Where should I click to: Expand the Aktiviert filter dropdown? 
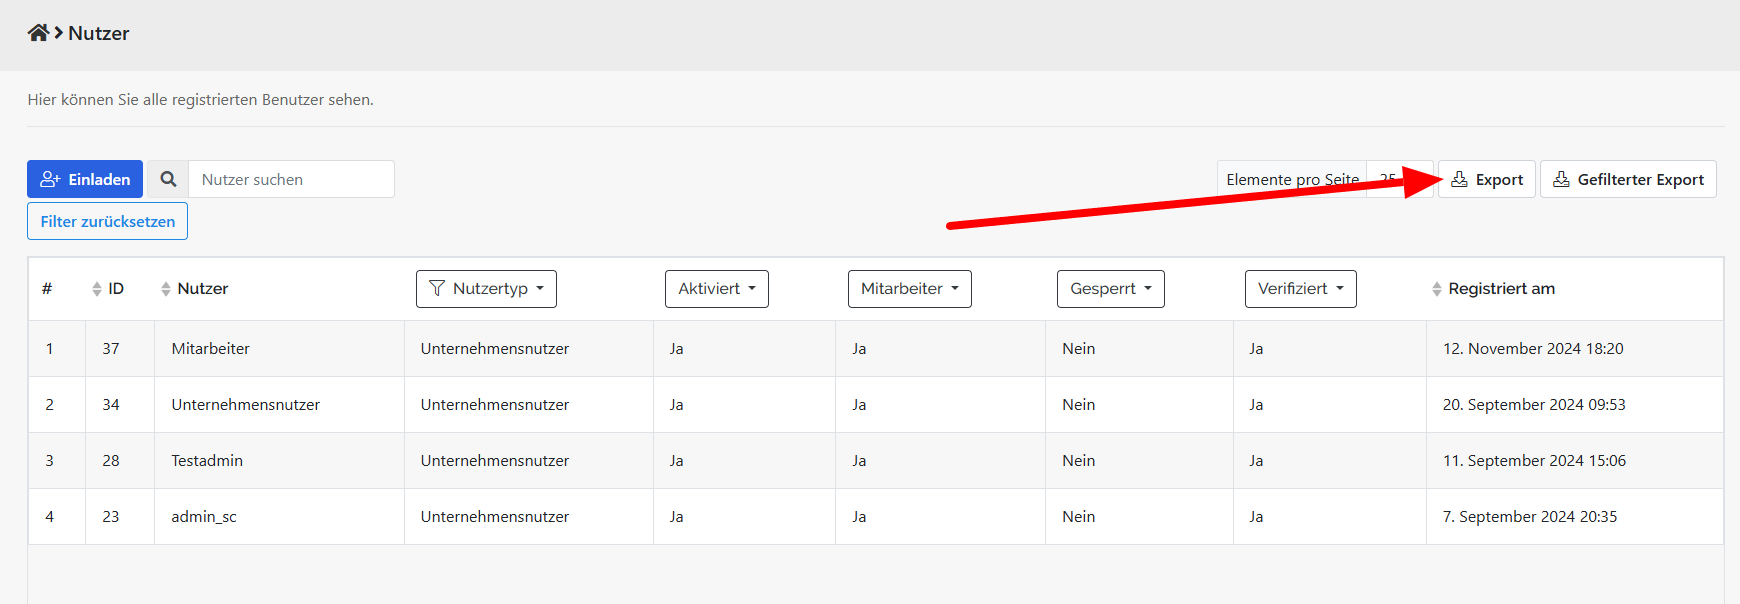[716, 289]
